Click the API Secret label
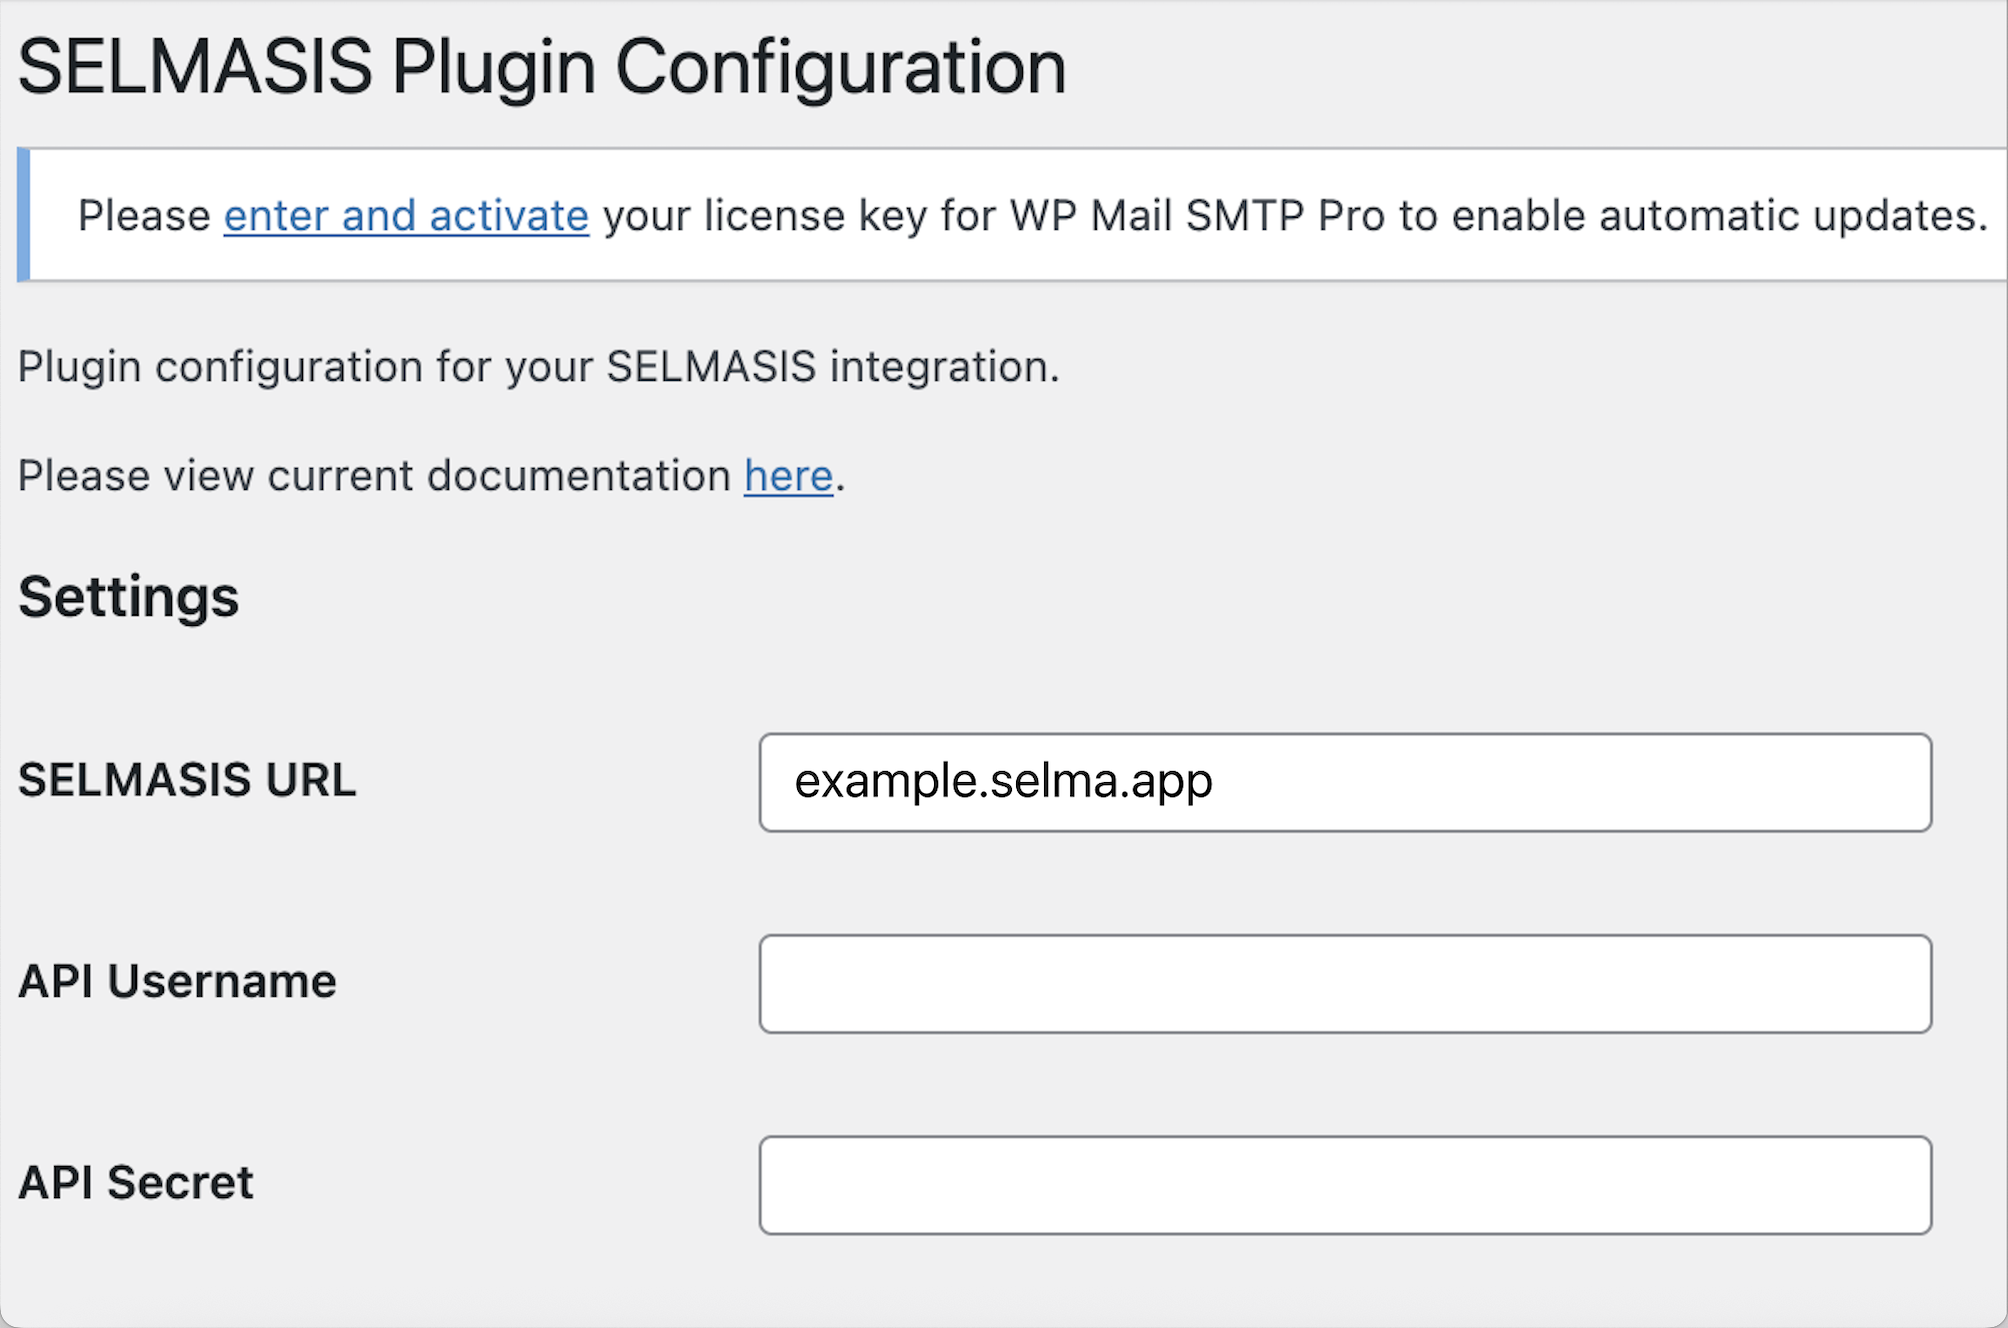 point(136,1183)
